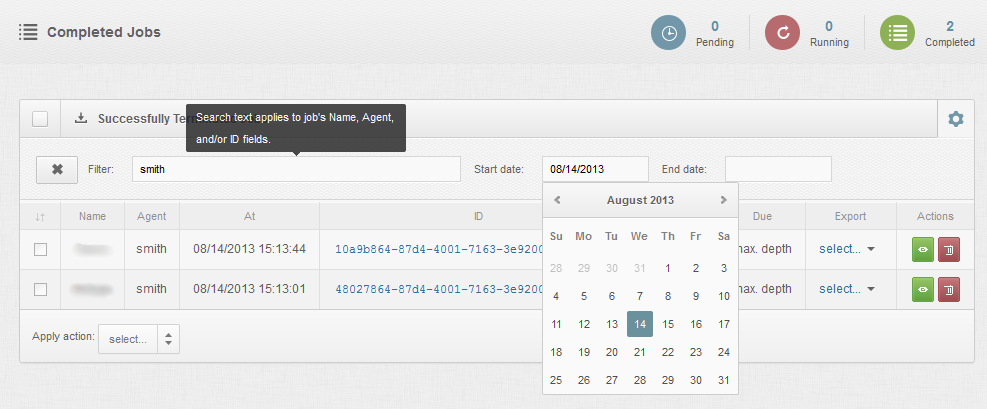Click the download icon beside Successfully
The height and width of the screenshot is (409, 987).
pyautogui.click(x=81, y=118)
